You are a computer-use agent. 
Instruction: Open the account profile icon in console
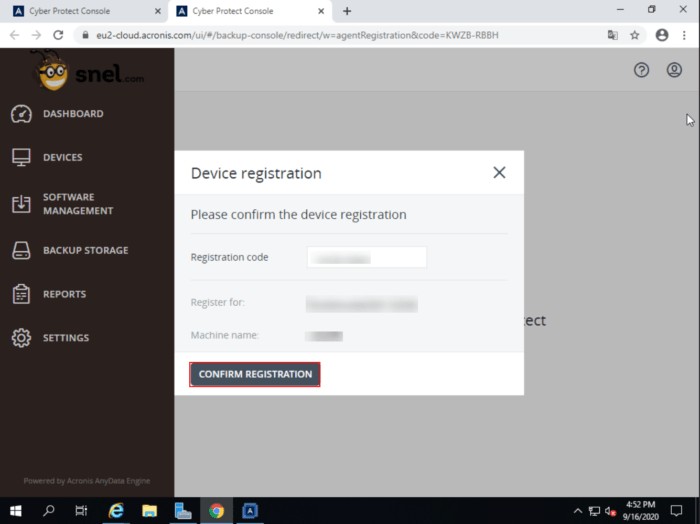click(674, 70)
